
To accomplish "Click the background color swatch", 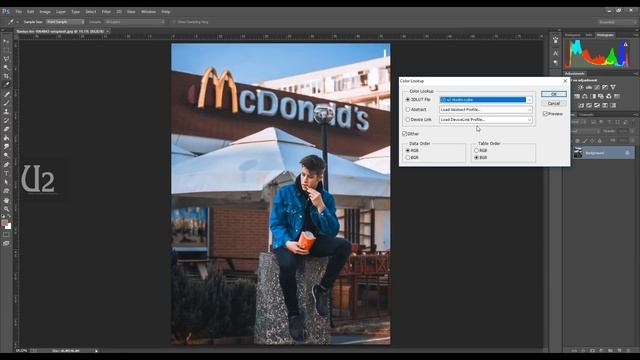I will pos(8,226).
